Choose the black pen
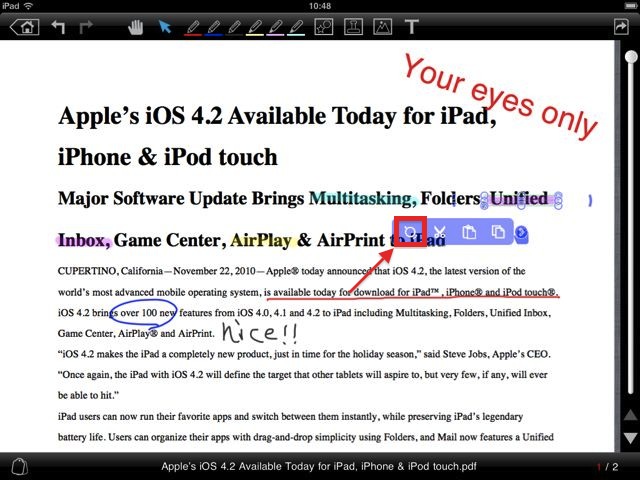The width and height of the screenshot is (640, 480). [234, 28]
